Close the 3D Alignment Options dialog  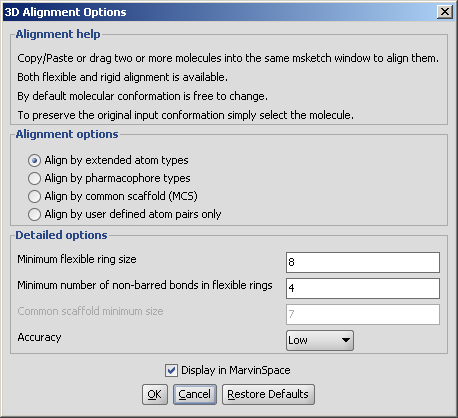click(445, 12)
